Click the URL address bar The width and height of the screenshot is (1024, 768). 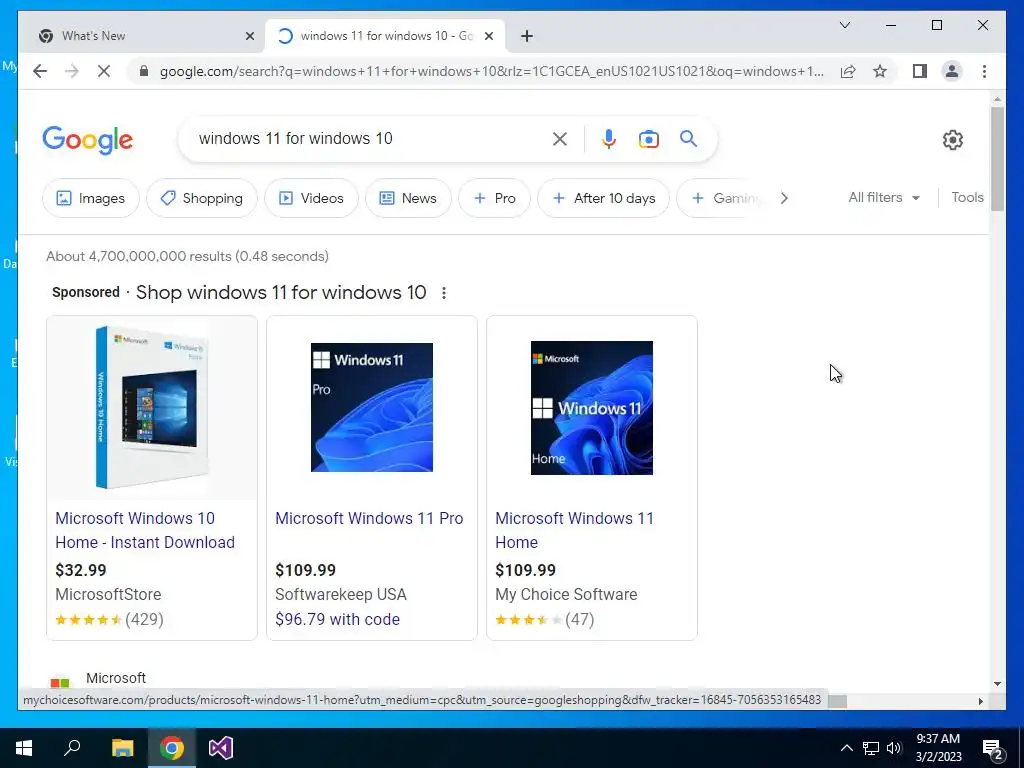[492, 71]
